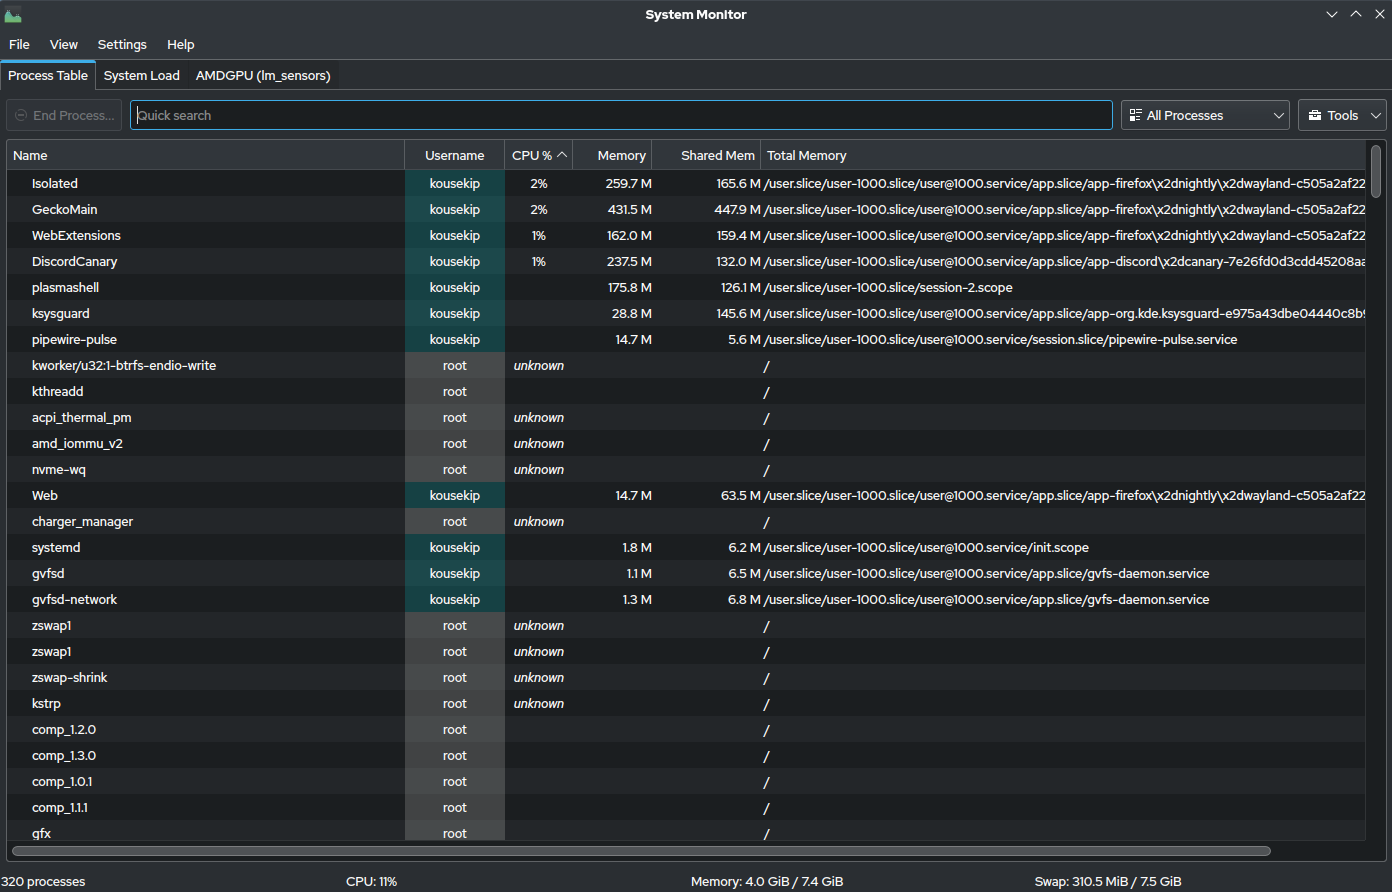Click the Quick search input field
Image resolution: width=1392 pixels, height=892 pixels.
(620, 116)
